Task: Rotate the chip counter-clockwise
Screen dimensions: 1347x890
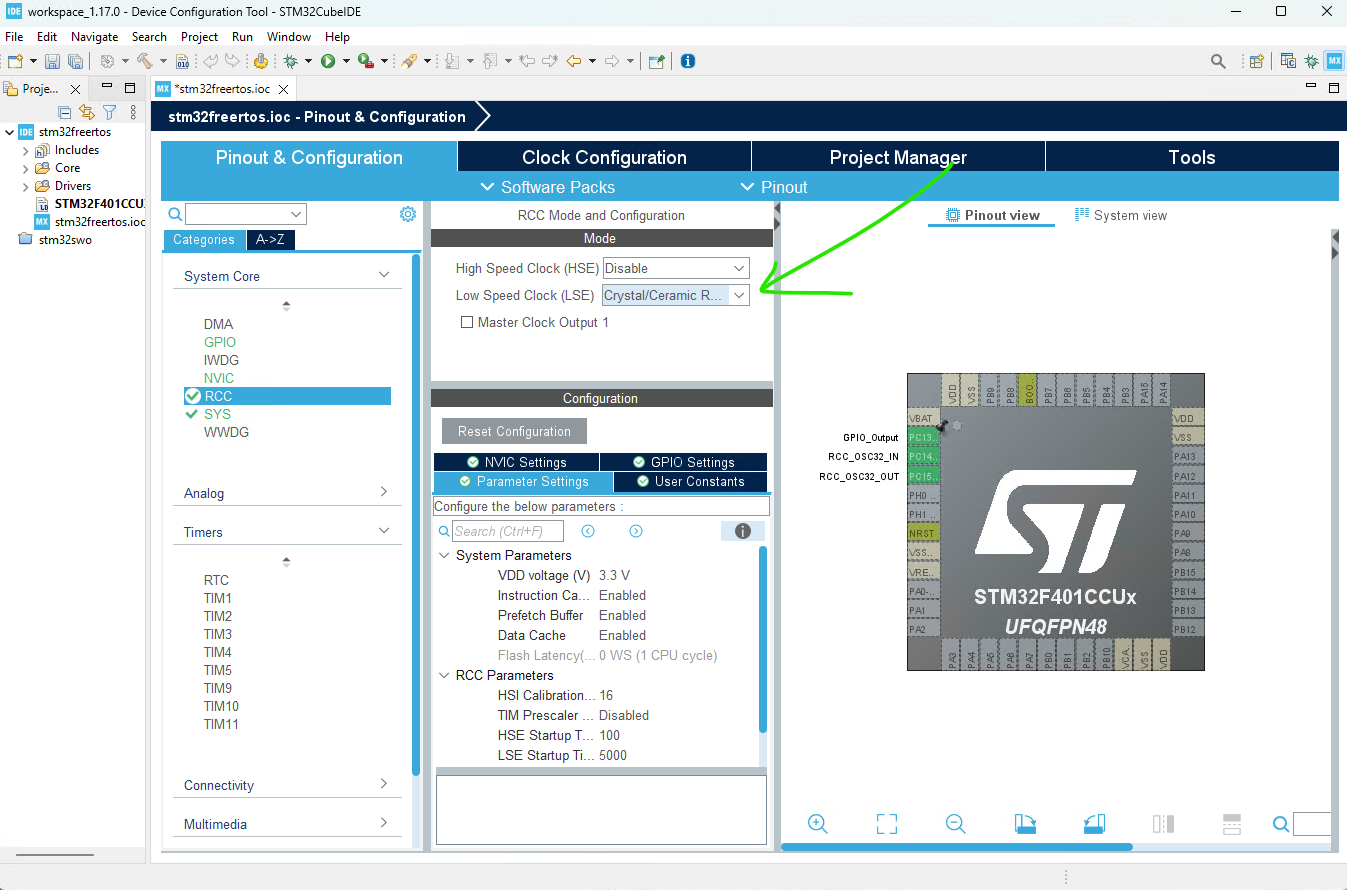Action: coord(1094,824)
